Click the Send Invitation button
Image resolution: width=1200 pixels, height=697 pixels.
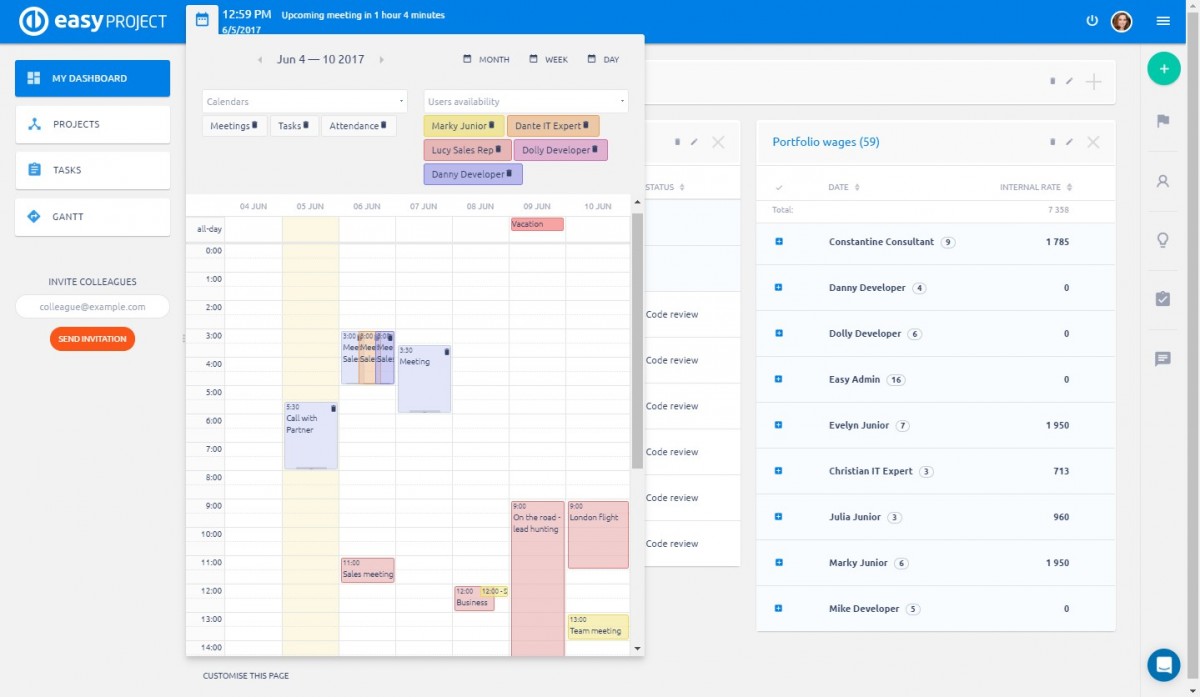tap(92, 339)
